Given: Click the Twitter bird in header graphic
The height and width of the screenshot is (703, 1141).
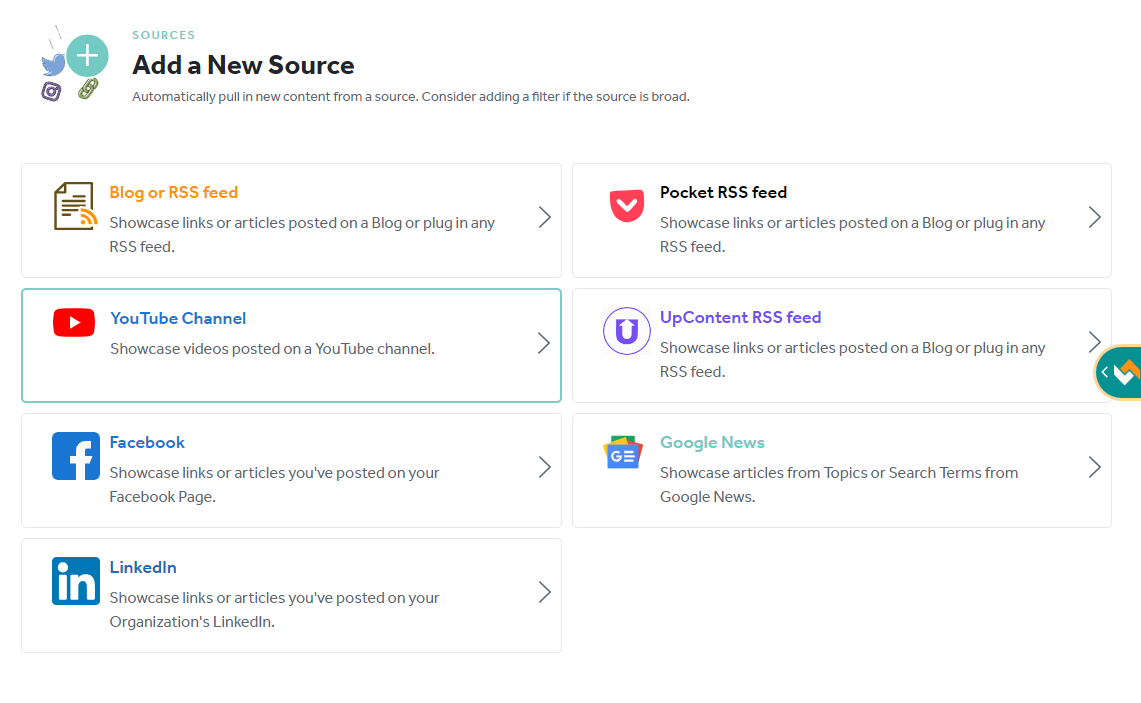Looking at the screenshot, I should pos(53,64).
